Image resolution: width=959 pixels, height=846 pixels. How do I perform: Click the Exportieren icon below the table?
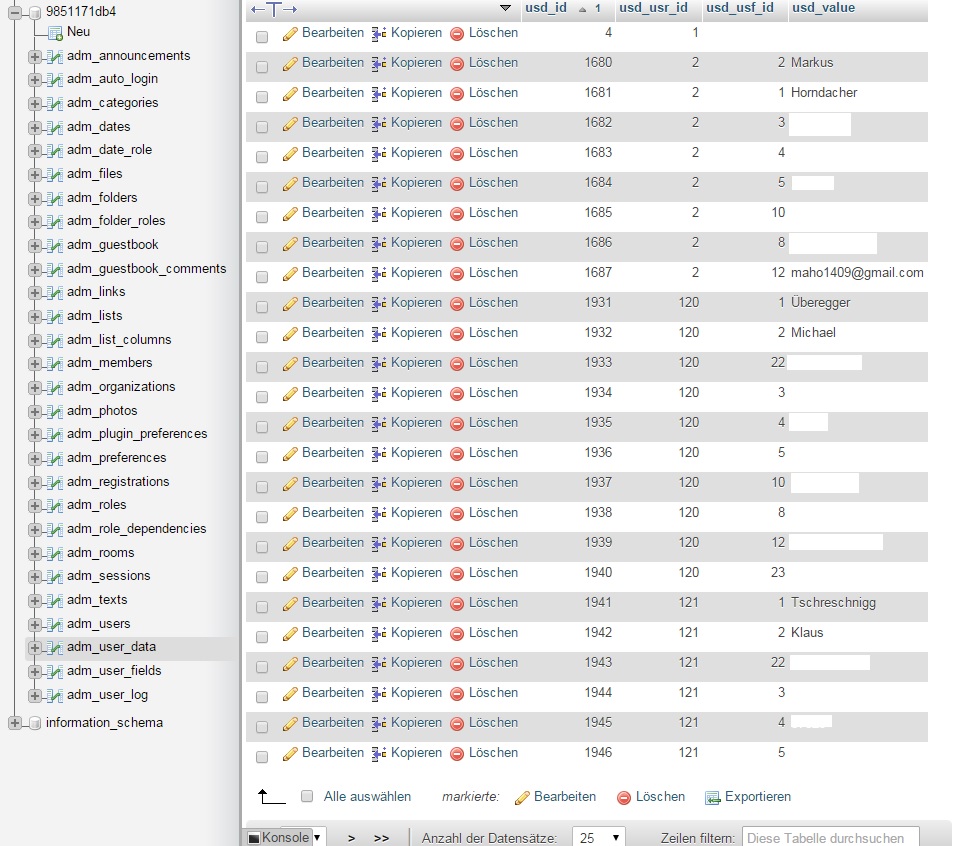(x=712, y=798)
